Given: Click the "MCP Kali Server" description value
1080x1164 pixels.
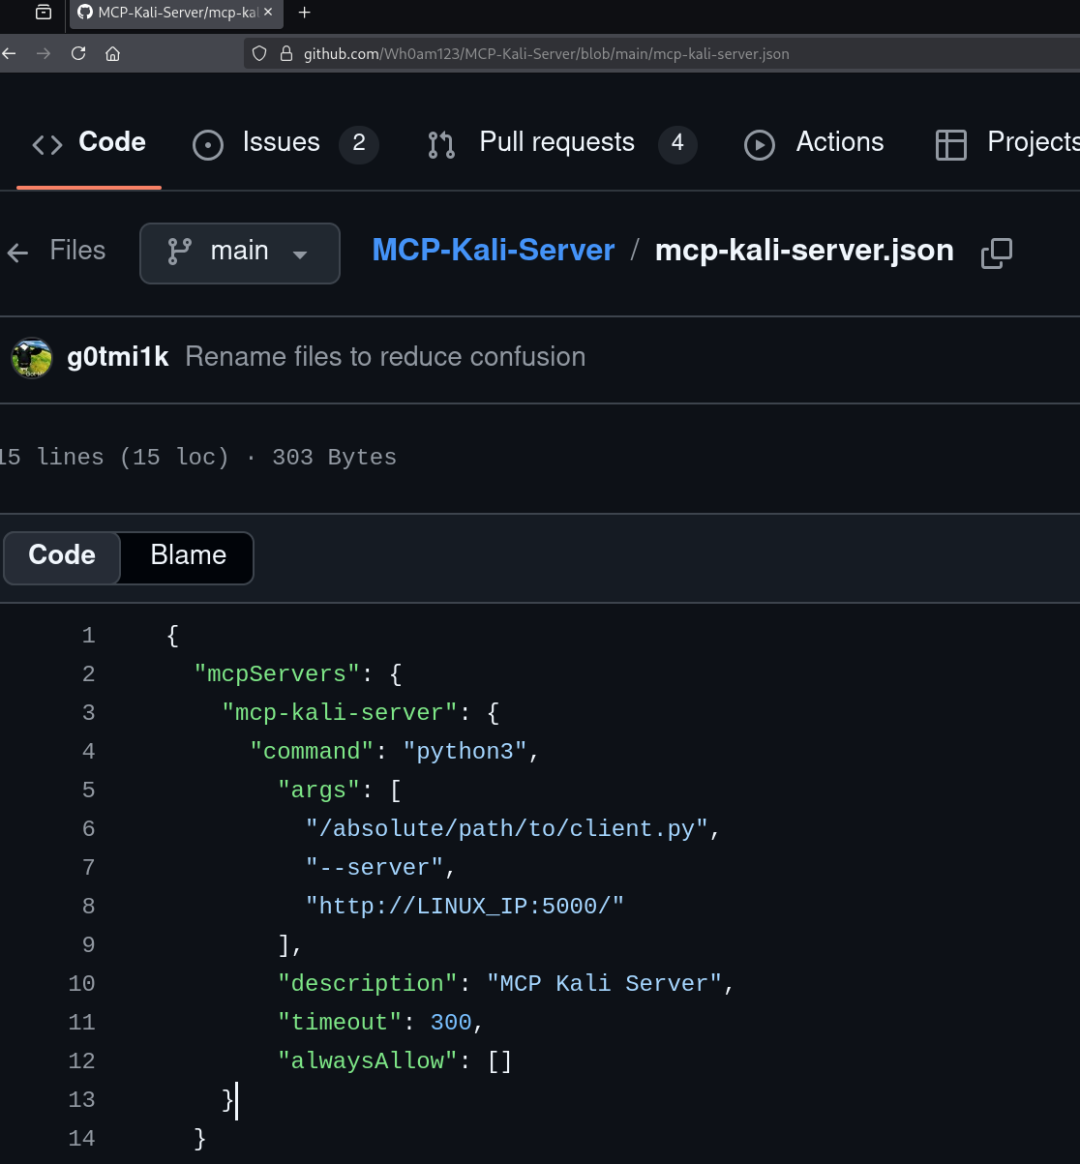Looking at the screenshot, I should click(604, 984).
